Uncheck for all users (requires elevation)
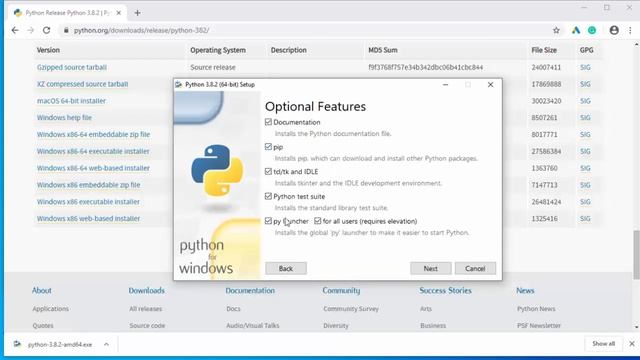This screenshot has height=360, width=640. click(x=318, y=221)
